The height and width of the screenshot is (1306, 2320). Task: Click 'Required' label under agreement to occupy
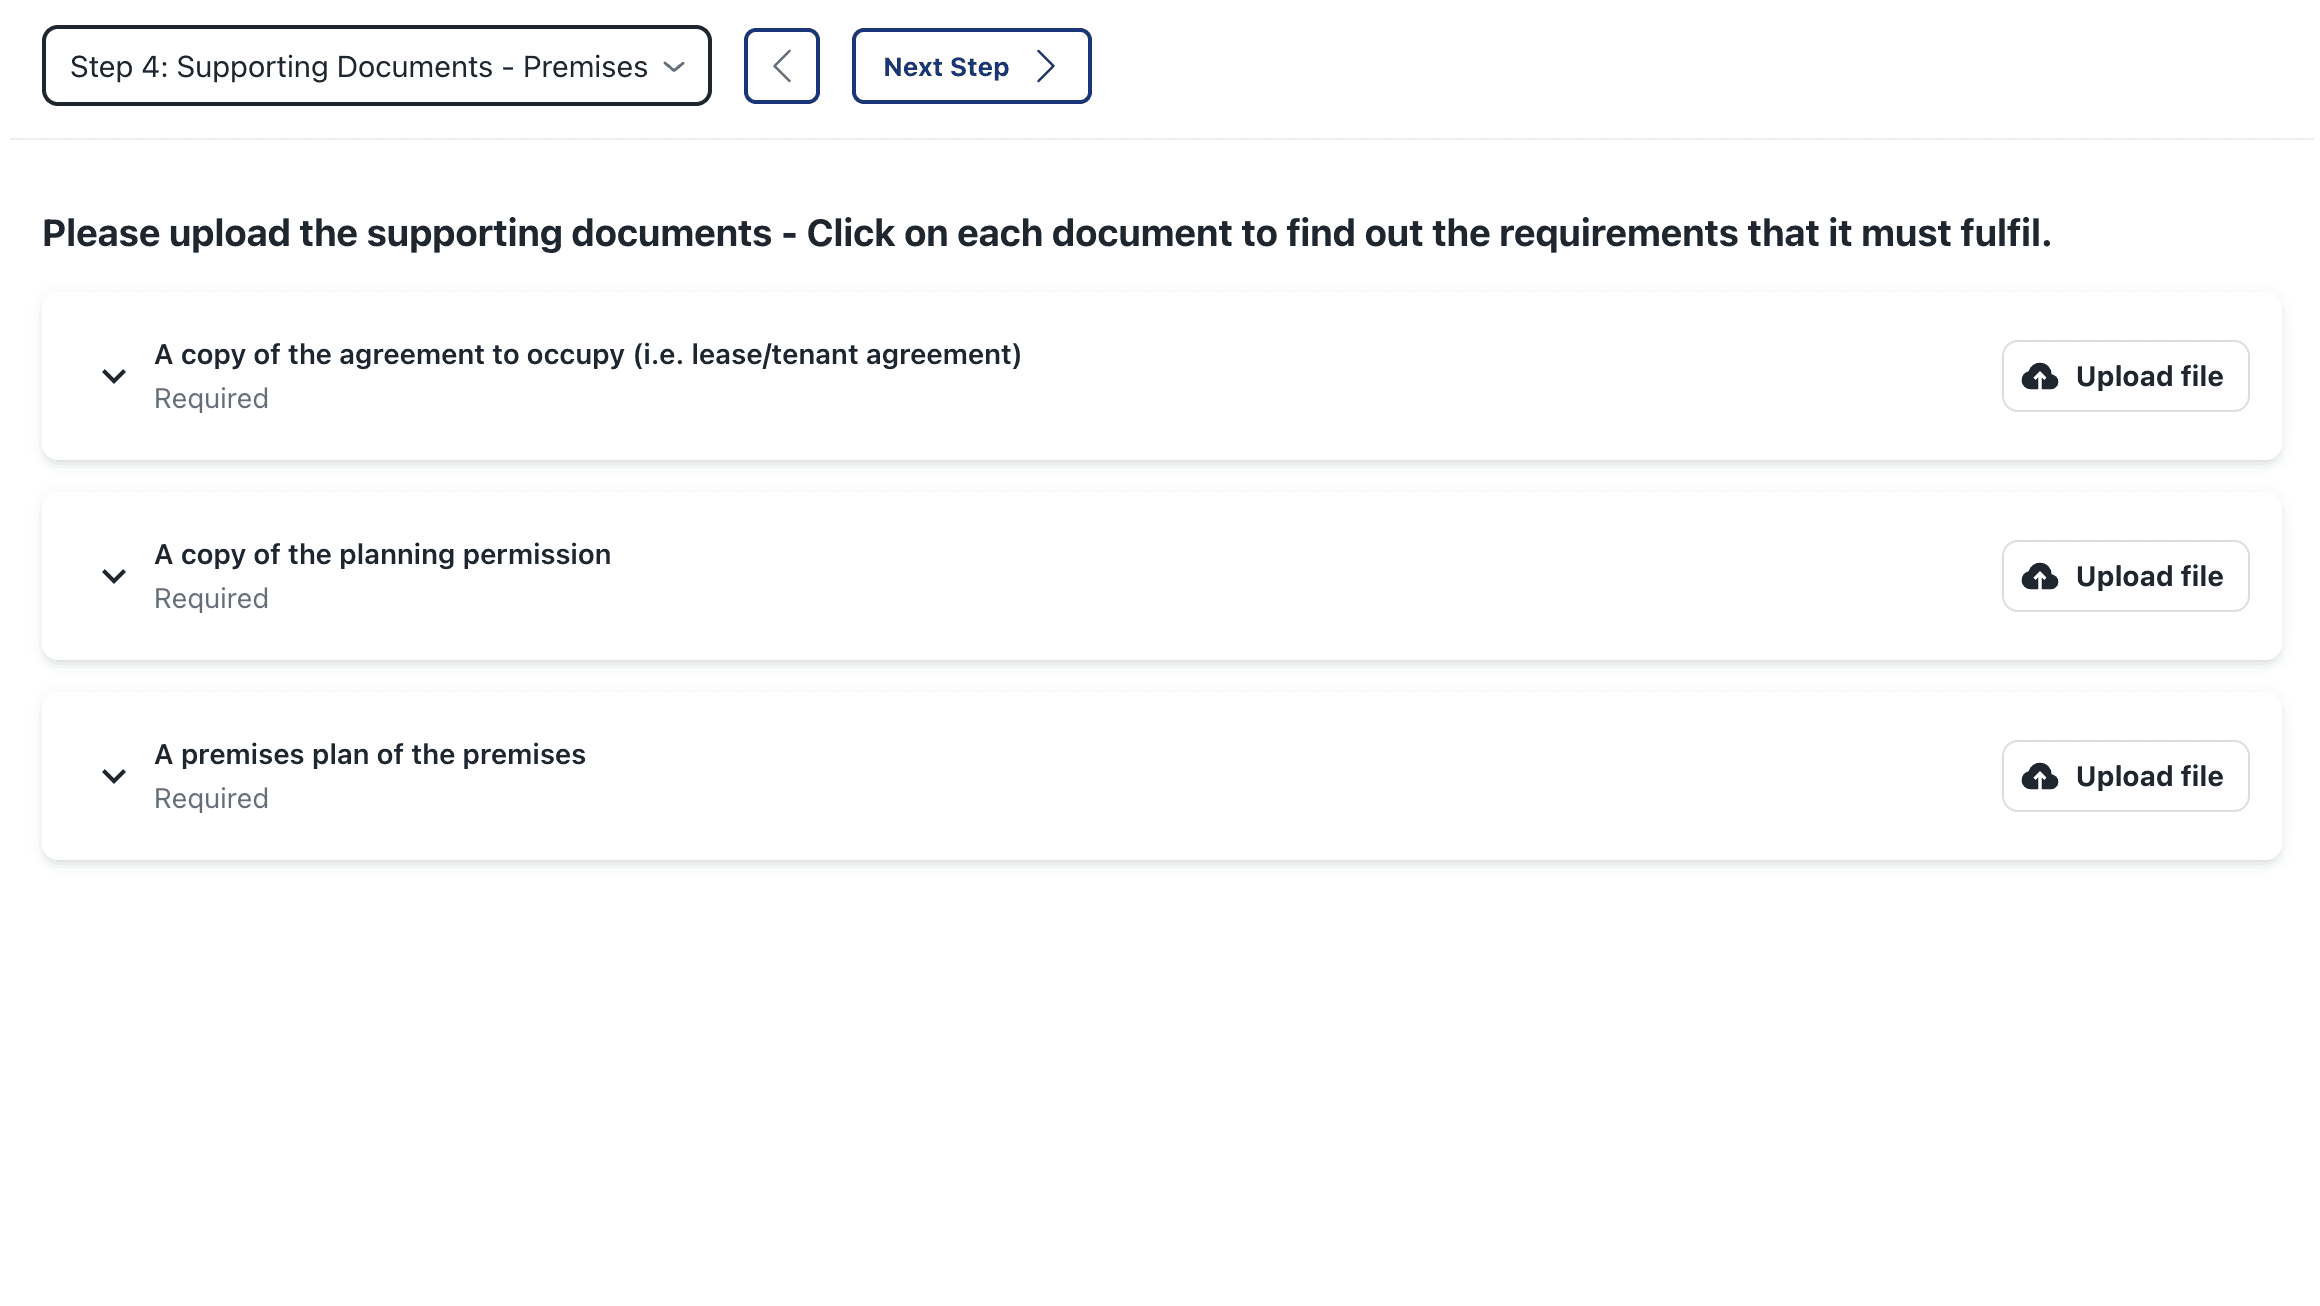click(211, 398)
